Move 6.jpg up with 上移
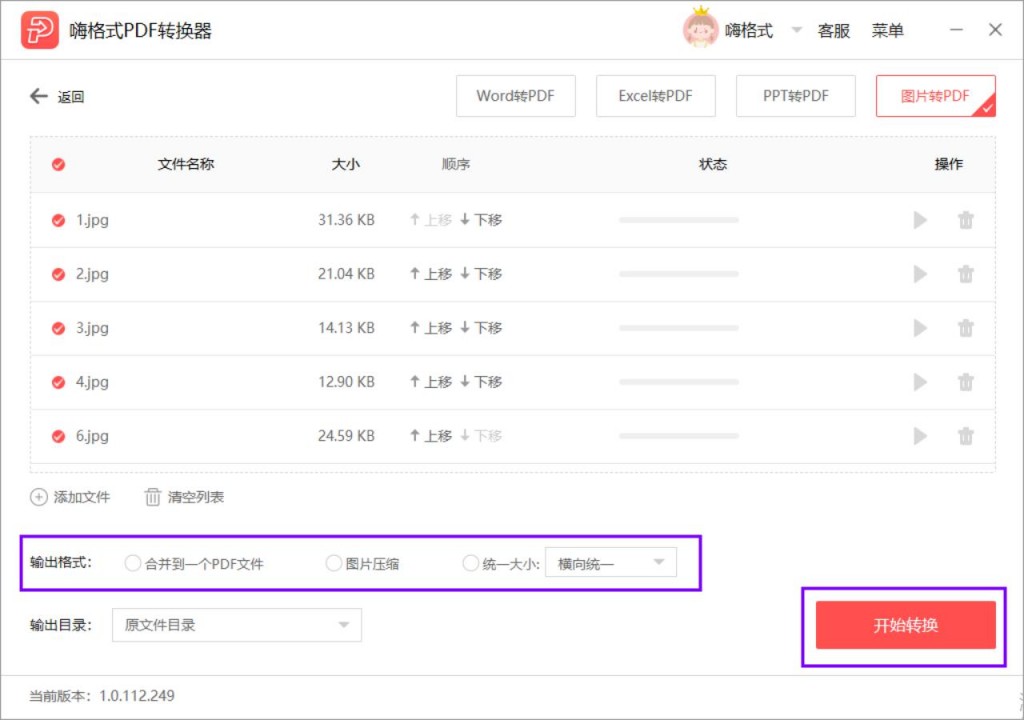 pyautogui.click(x=431, y=436)
